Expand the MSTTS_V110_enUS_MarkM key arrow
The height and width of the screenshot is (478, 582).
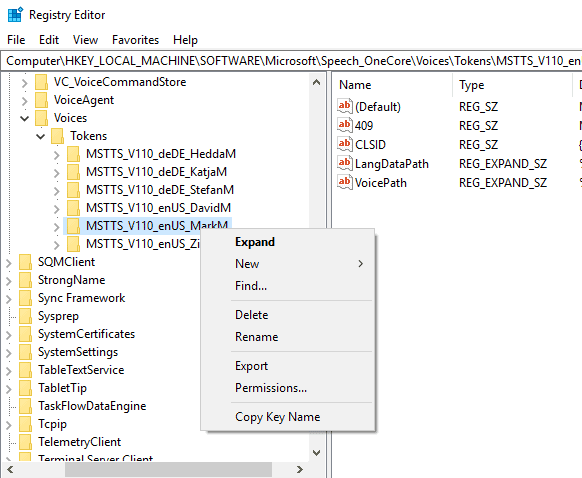point(56,226)
